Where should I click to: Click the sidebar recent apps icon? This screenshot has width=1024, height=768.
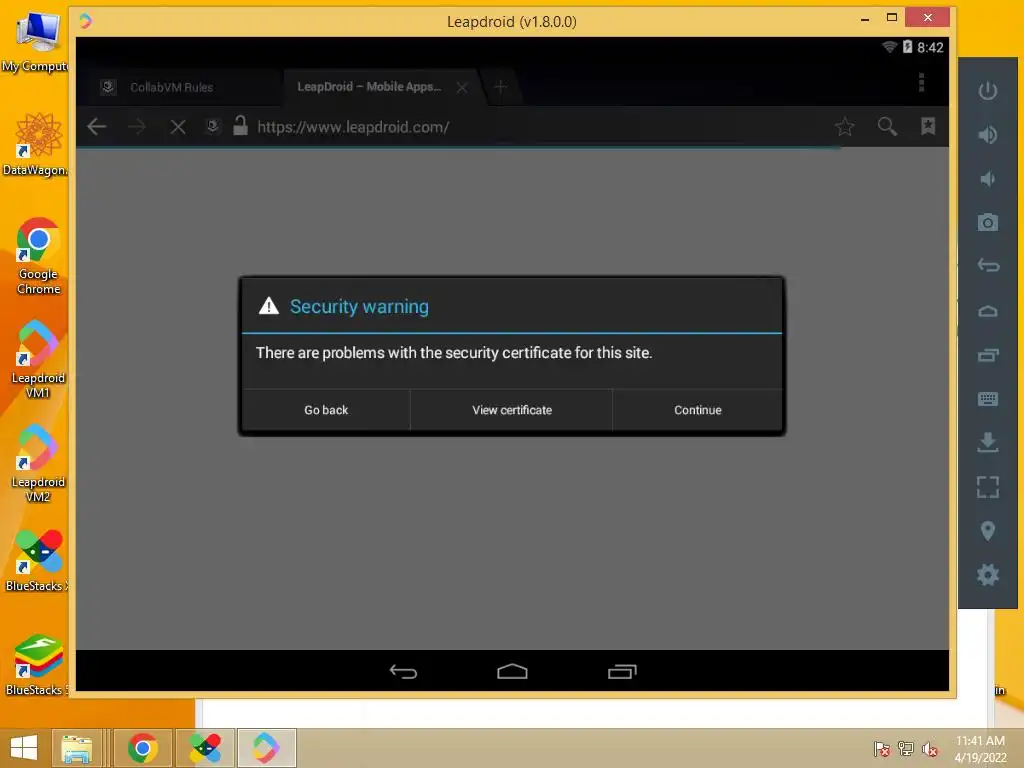[987, 355]
